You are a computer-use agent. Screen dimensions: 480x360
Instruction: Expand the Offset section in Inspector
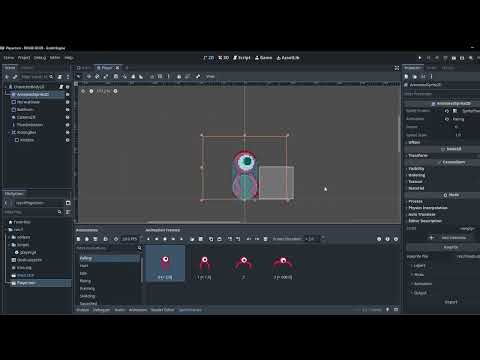click(x=414, y=142)
